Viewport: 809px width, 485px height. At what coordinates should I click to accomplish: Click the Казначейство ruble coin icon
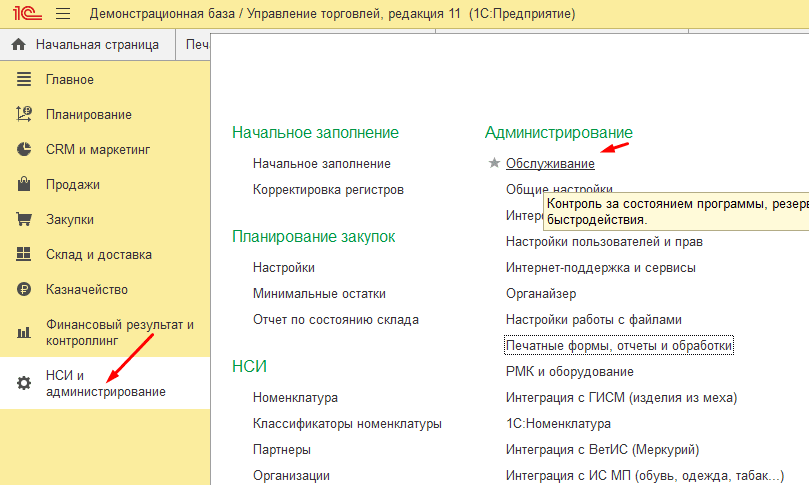click(24, 289)
